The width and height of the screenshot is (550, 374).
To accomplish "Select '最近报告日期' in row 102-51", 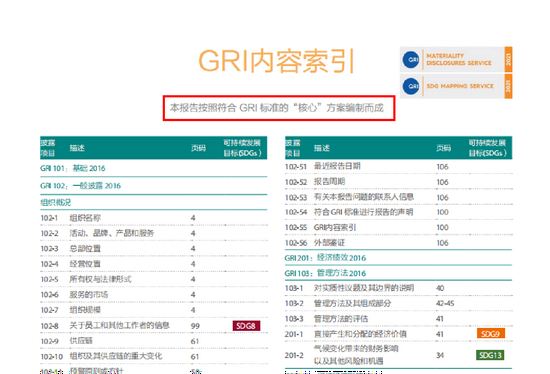I will pos(337,166).
